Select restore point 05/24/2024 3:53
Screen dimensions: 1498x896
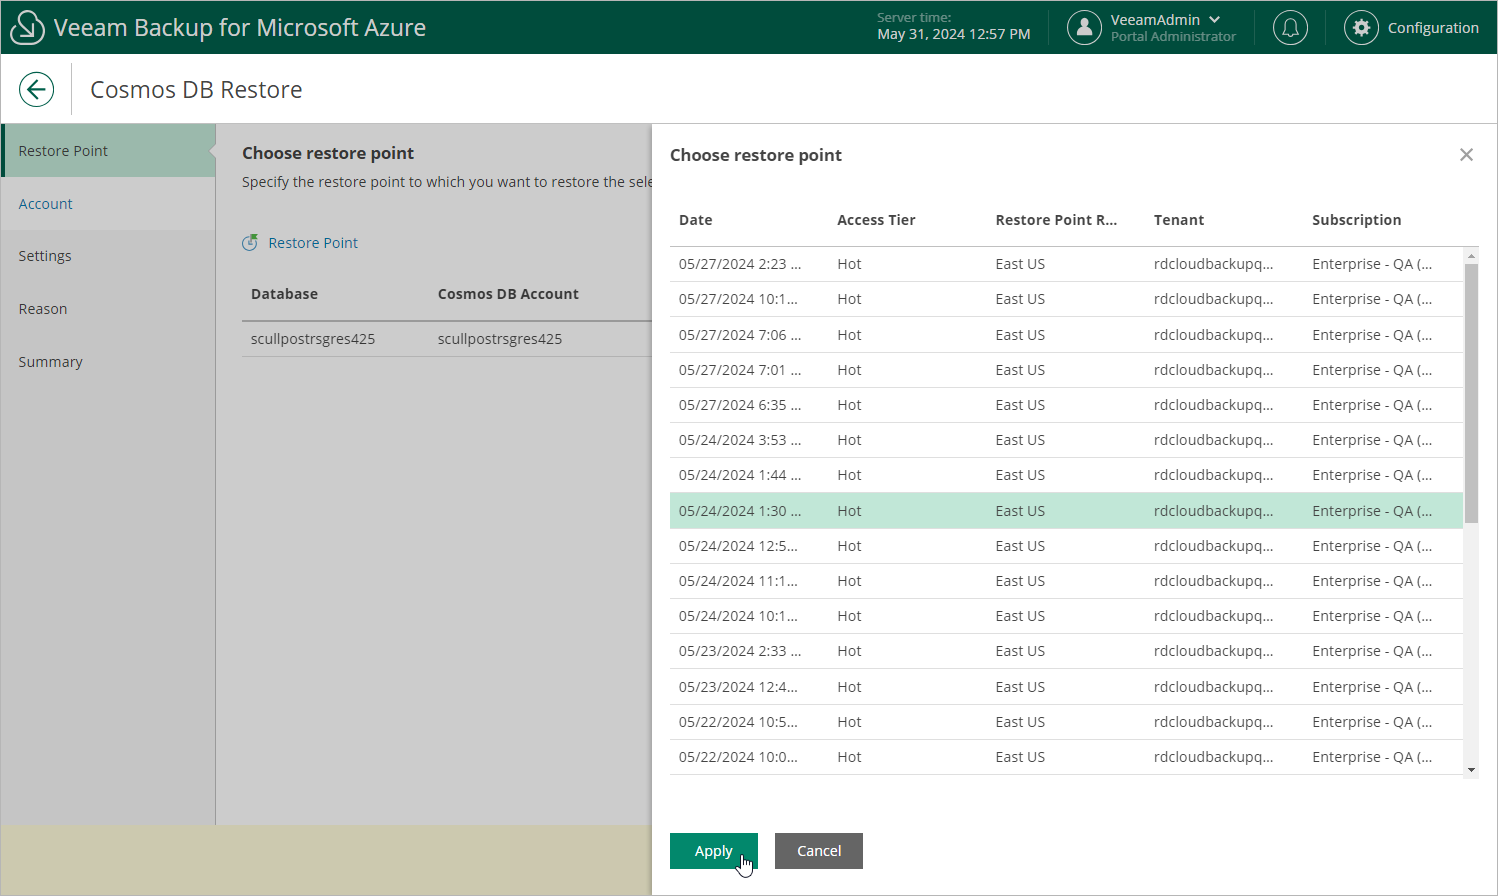[x=1066, y=440]
